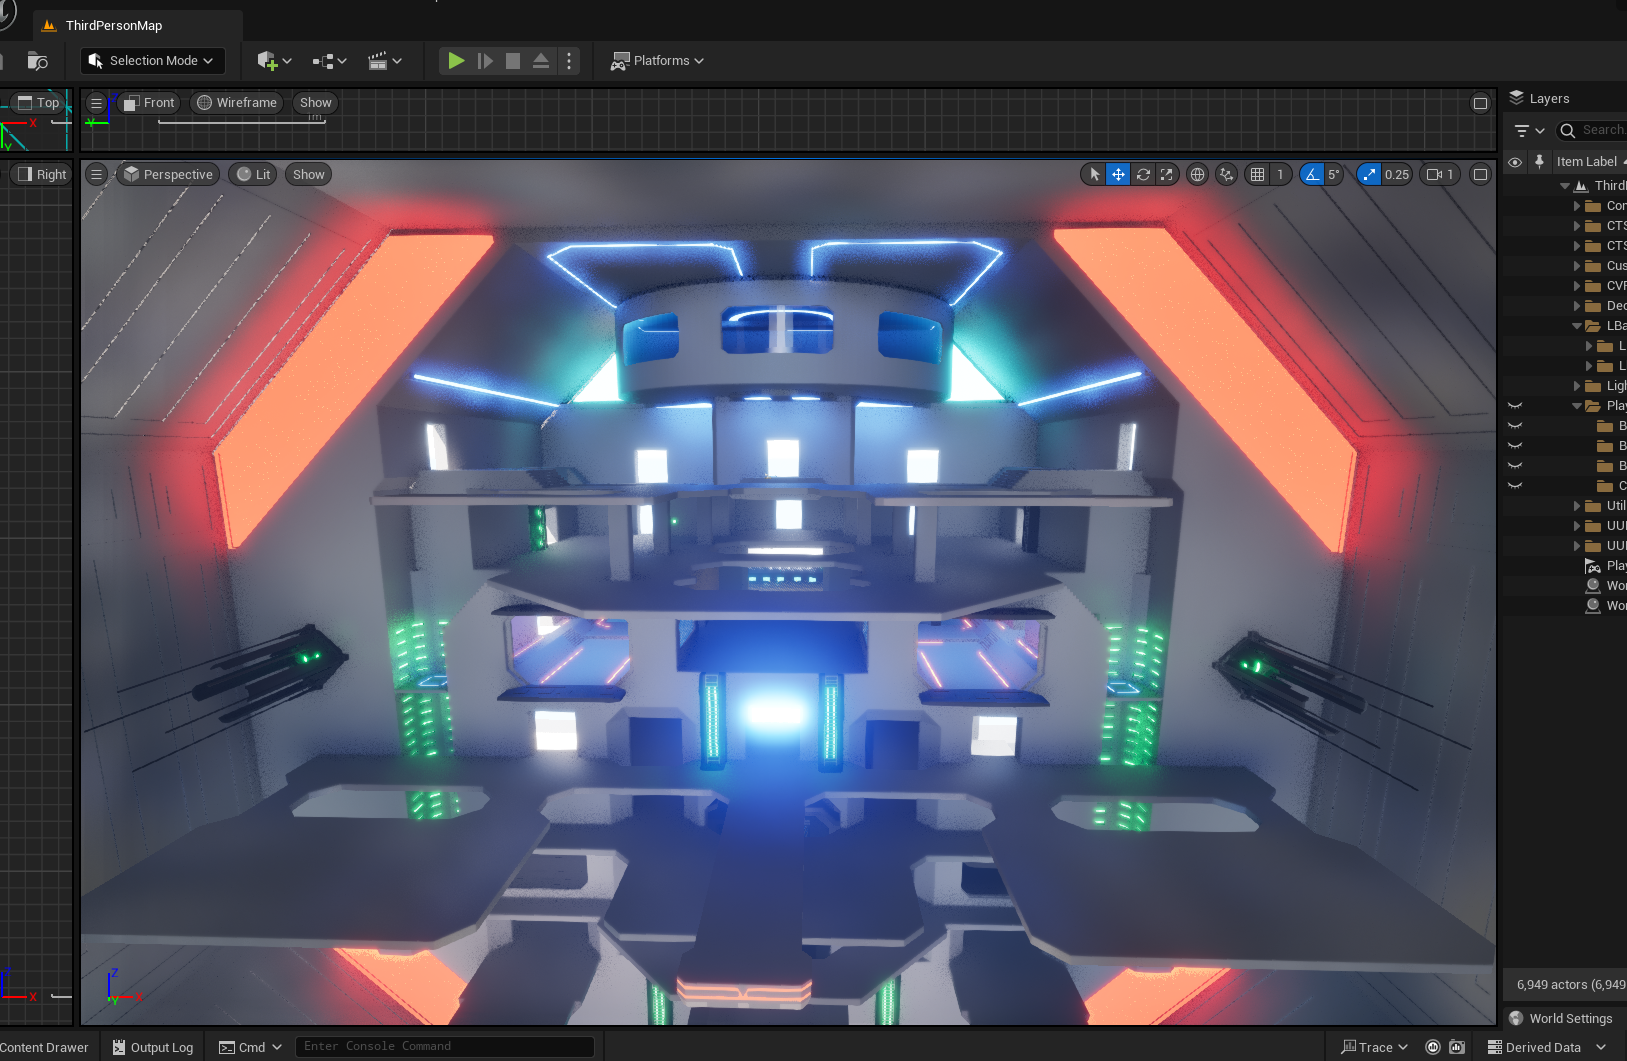Open the camera speed setting
The height and width of the screenshot is (1061, 1627).
[1440, 174]
